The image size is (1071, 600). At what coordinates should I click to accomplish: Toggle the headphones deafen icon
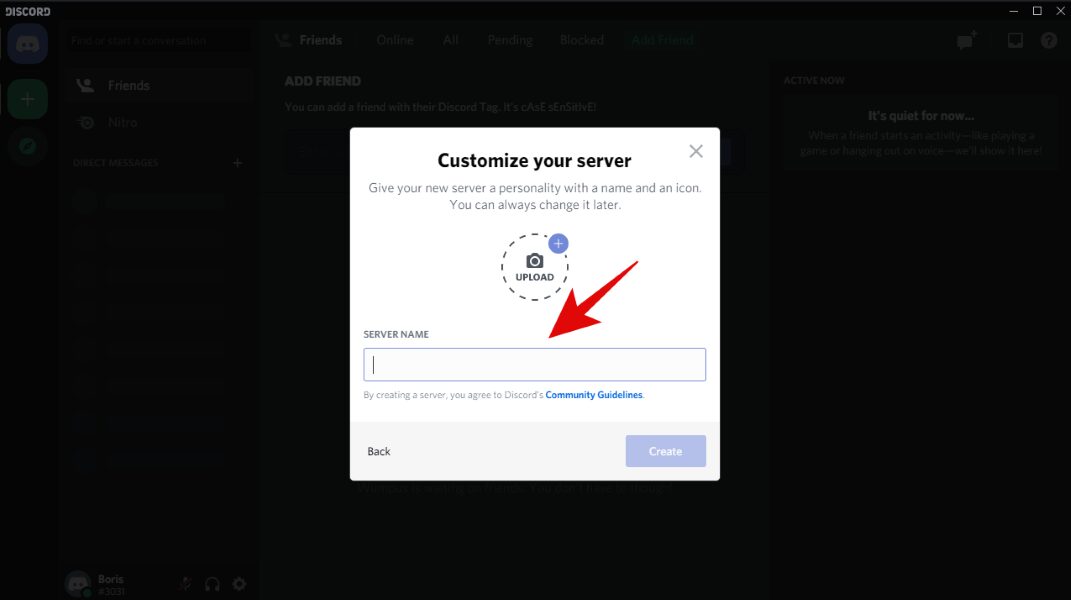point(212,584)
